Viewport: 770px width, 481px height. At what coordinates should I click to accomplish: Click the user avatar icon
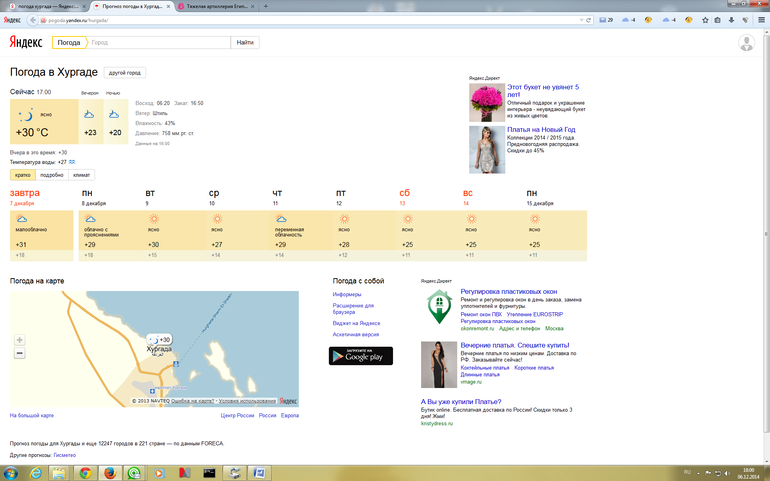coord(746,43)
